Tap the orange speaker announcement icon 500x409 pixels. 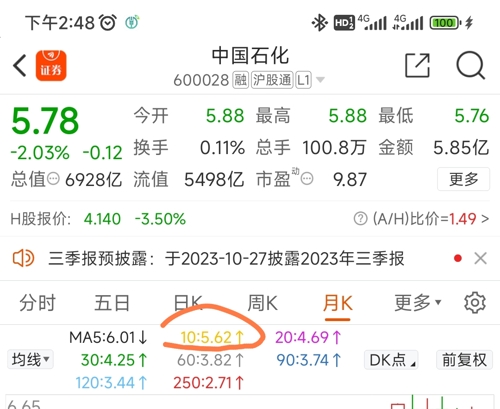[23, 258]
